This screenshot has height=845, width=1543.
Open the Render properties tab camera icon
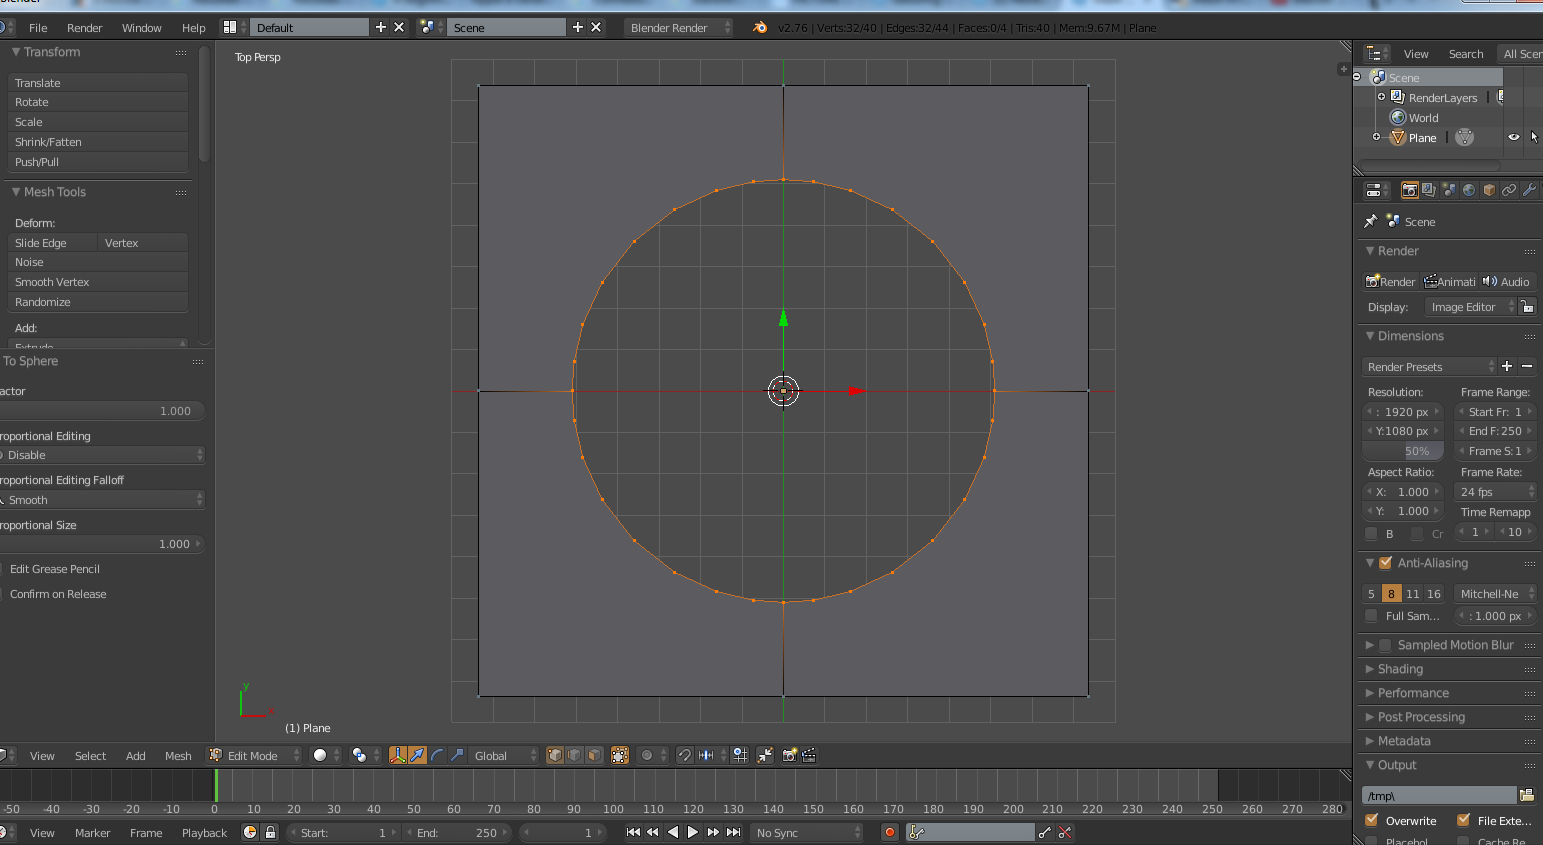pyautogui.click(x=1409, y=190)
